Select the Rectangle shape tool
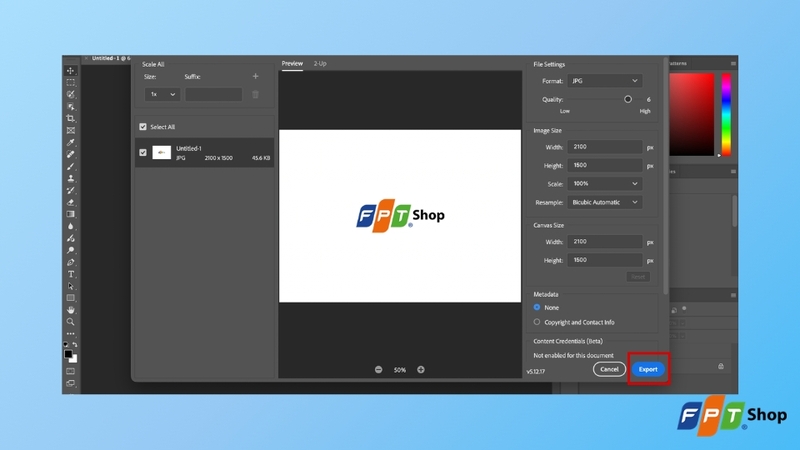Image resolution: width=800 pixels, height=450 pixels. [x=70, y=298]
